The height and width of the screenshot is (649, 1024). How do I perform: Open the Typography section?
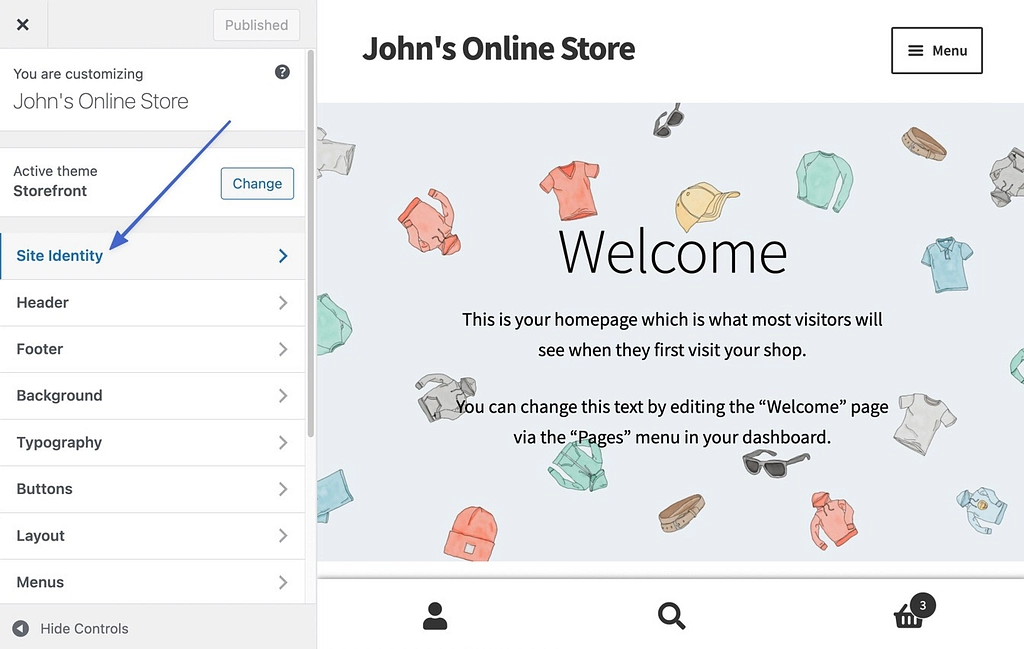(152, 443)
